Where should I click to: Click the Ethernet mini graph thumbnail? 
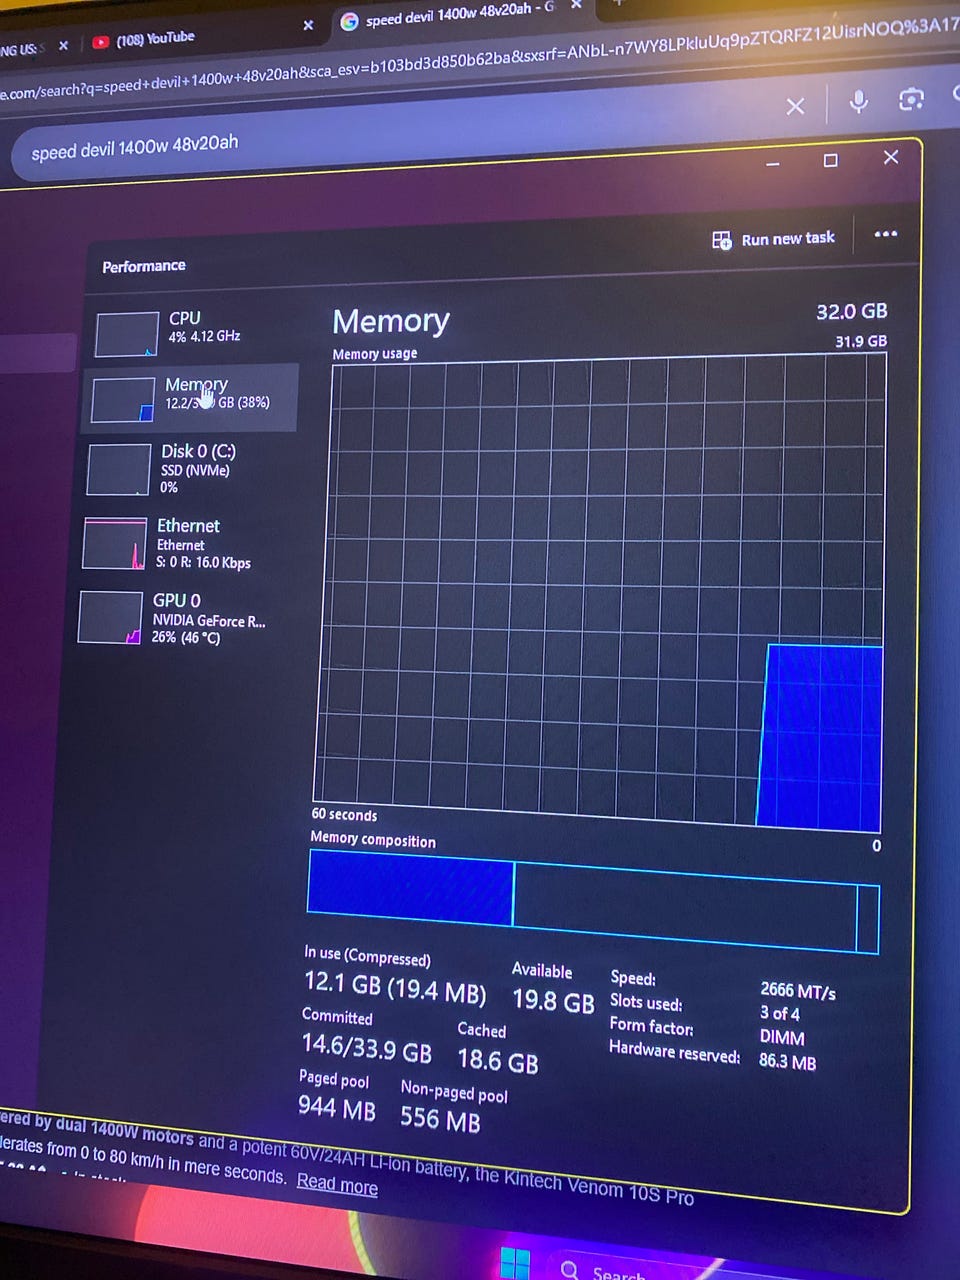click(x=114, y=544)
